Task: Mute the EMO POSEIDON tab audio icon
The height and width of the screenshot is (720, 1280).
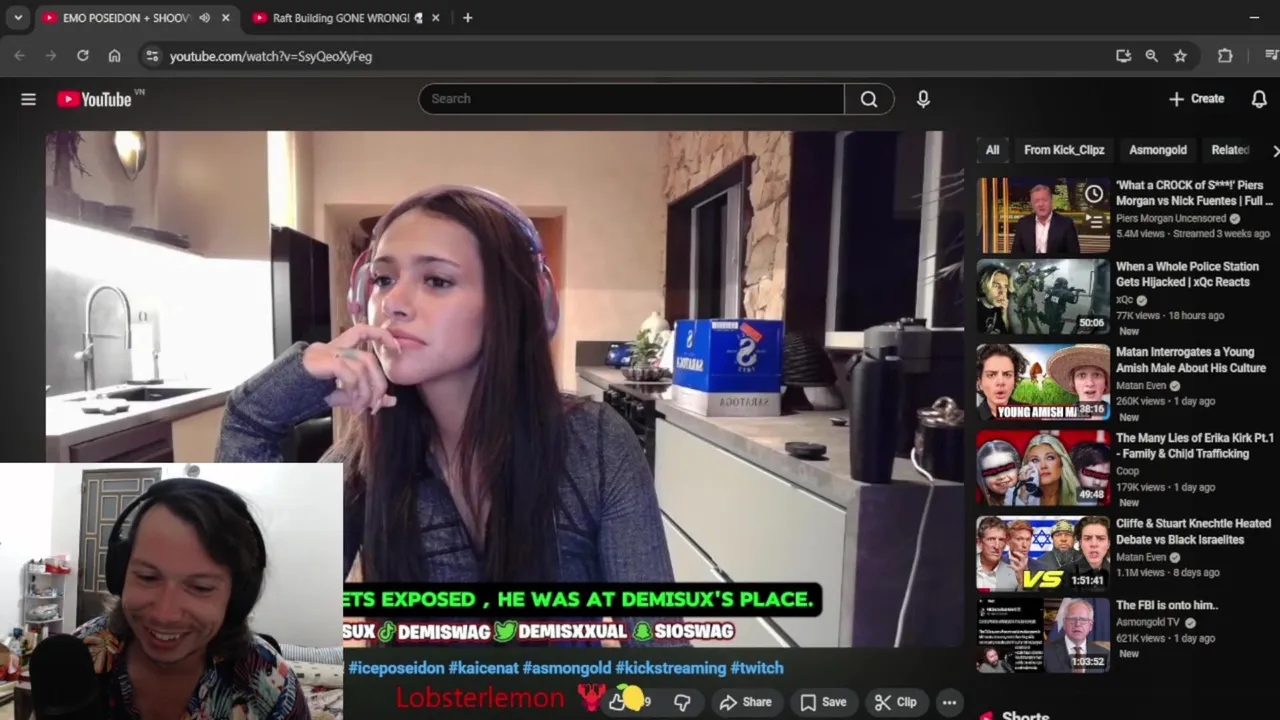Action: coord(204,18)
